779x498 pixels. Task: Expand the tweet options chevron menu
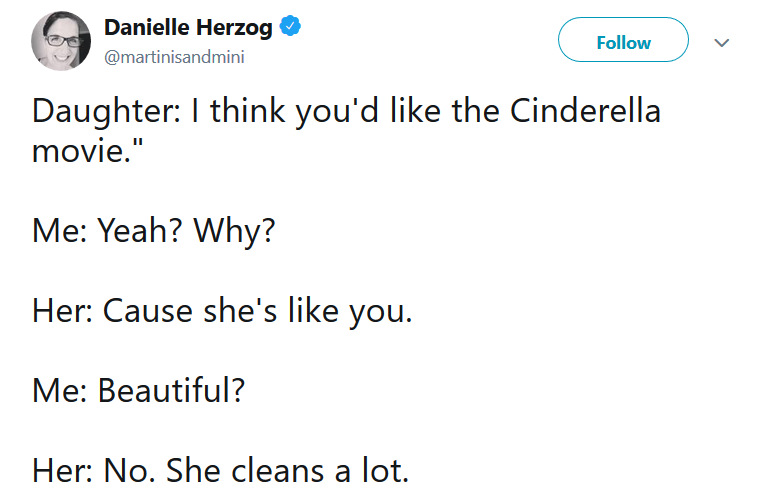tap(721, 43)
